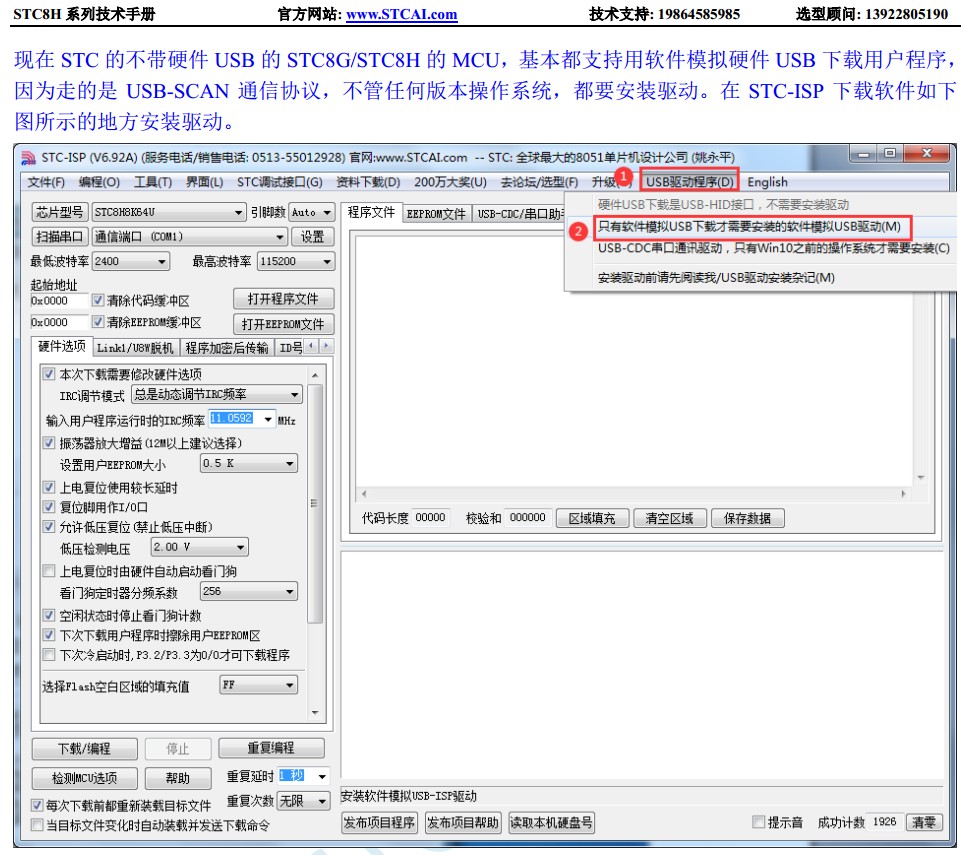Viewport: 963px width, 855px height.
Task: Toggle 下次下载用户程序时擦除用户EEPROM区 checkbox
Action: 49,635
